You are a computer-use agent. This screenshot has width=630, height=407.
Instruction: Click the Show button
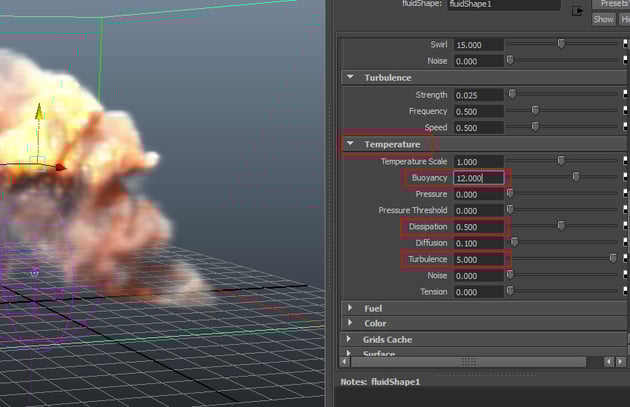[603, 19]
